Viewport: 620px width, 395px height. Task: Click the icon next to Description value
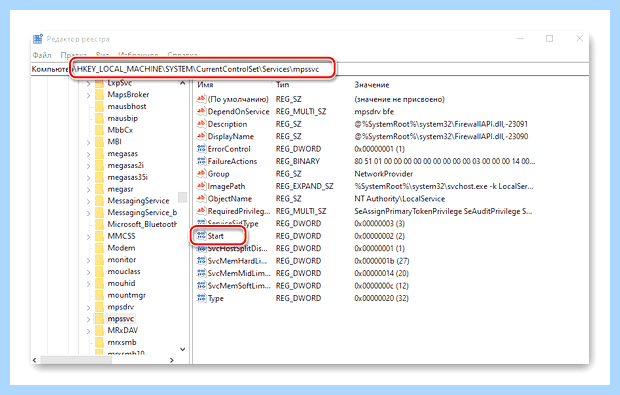(x=201, y=124)
